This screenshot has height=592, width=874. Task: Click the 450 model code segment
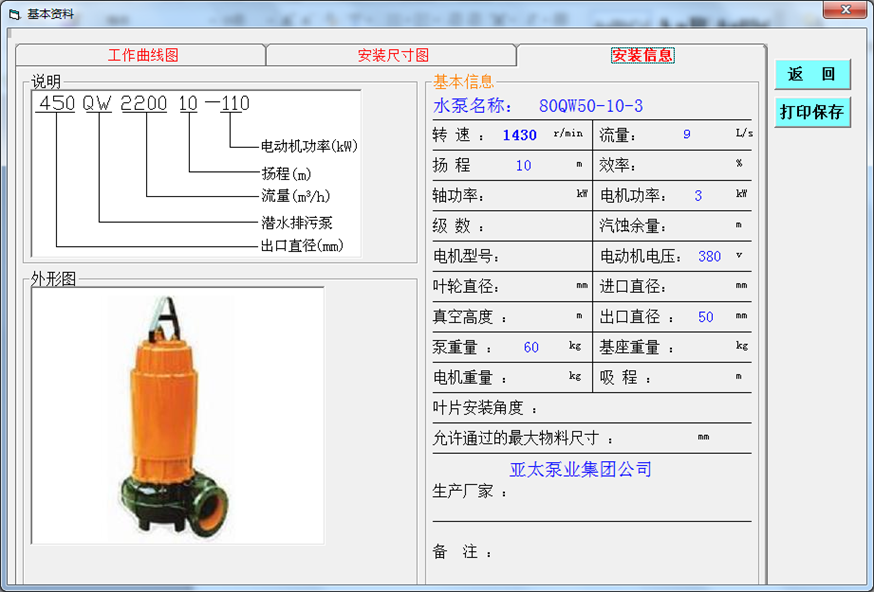(x=56, y=104)
